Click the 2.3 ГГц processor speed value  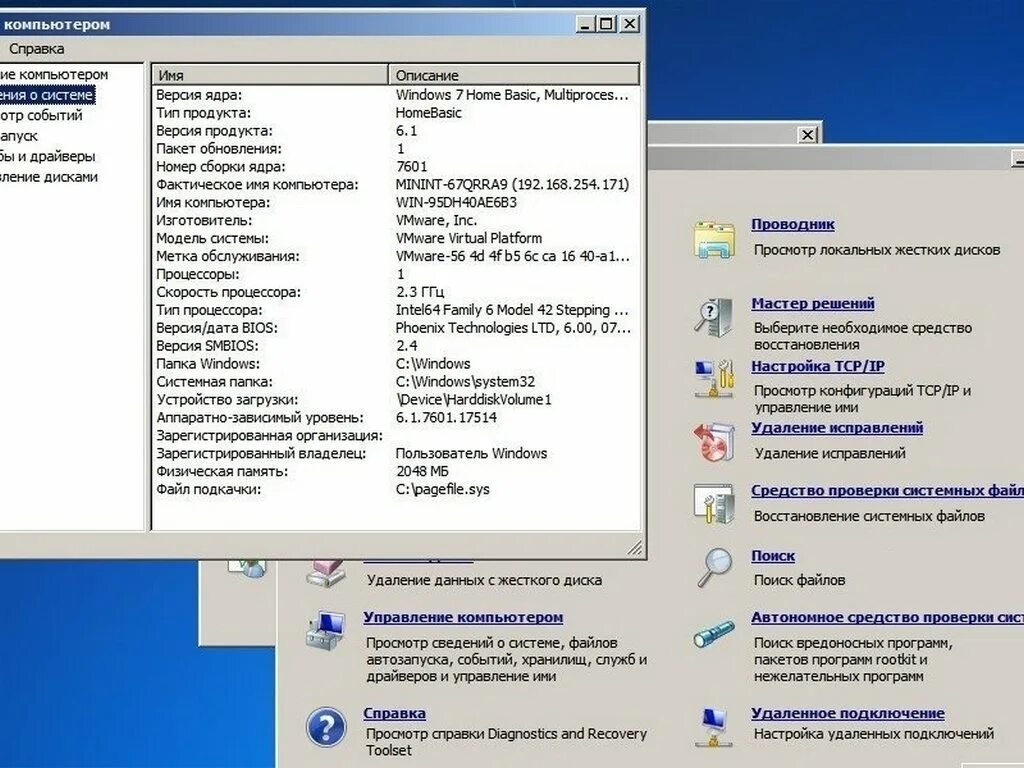click(x=420, y=292)
